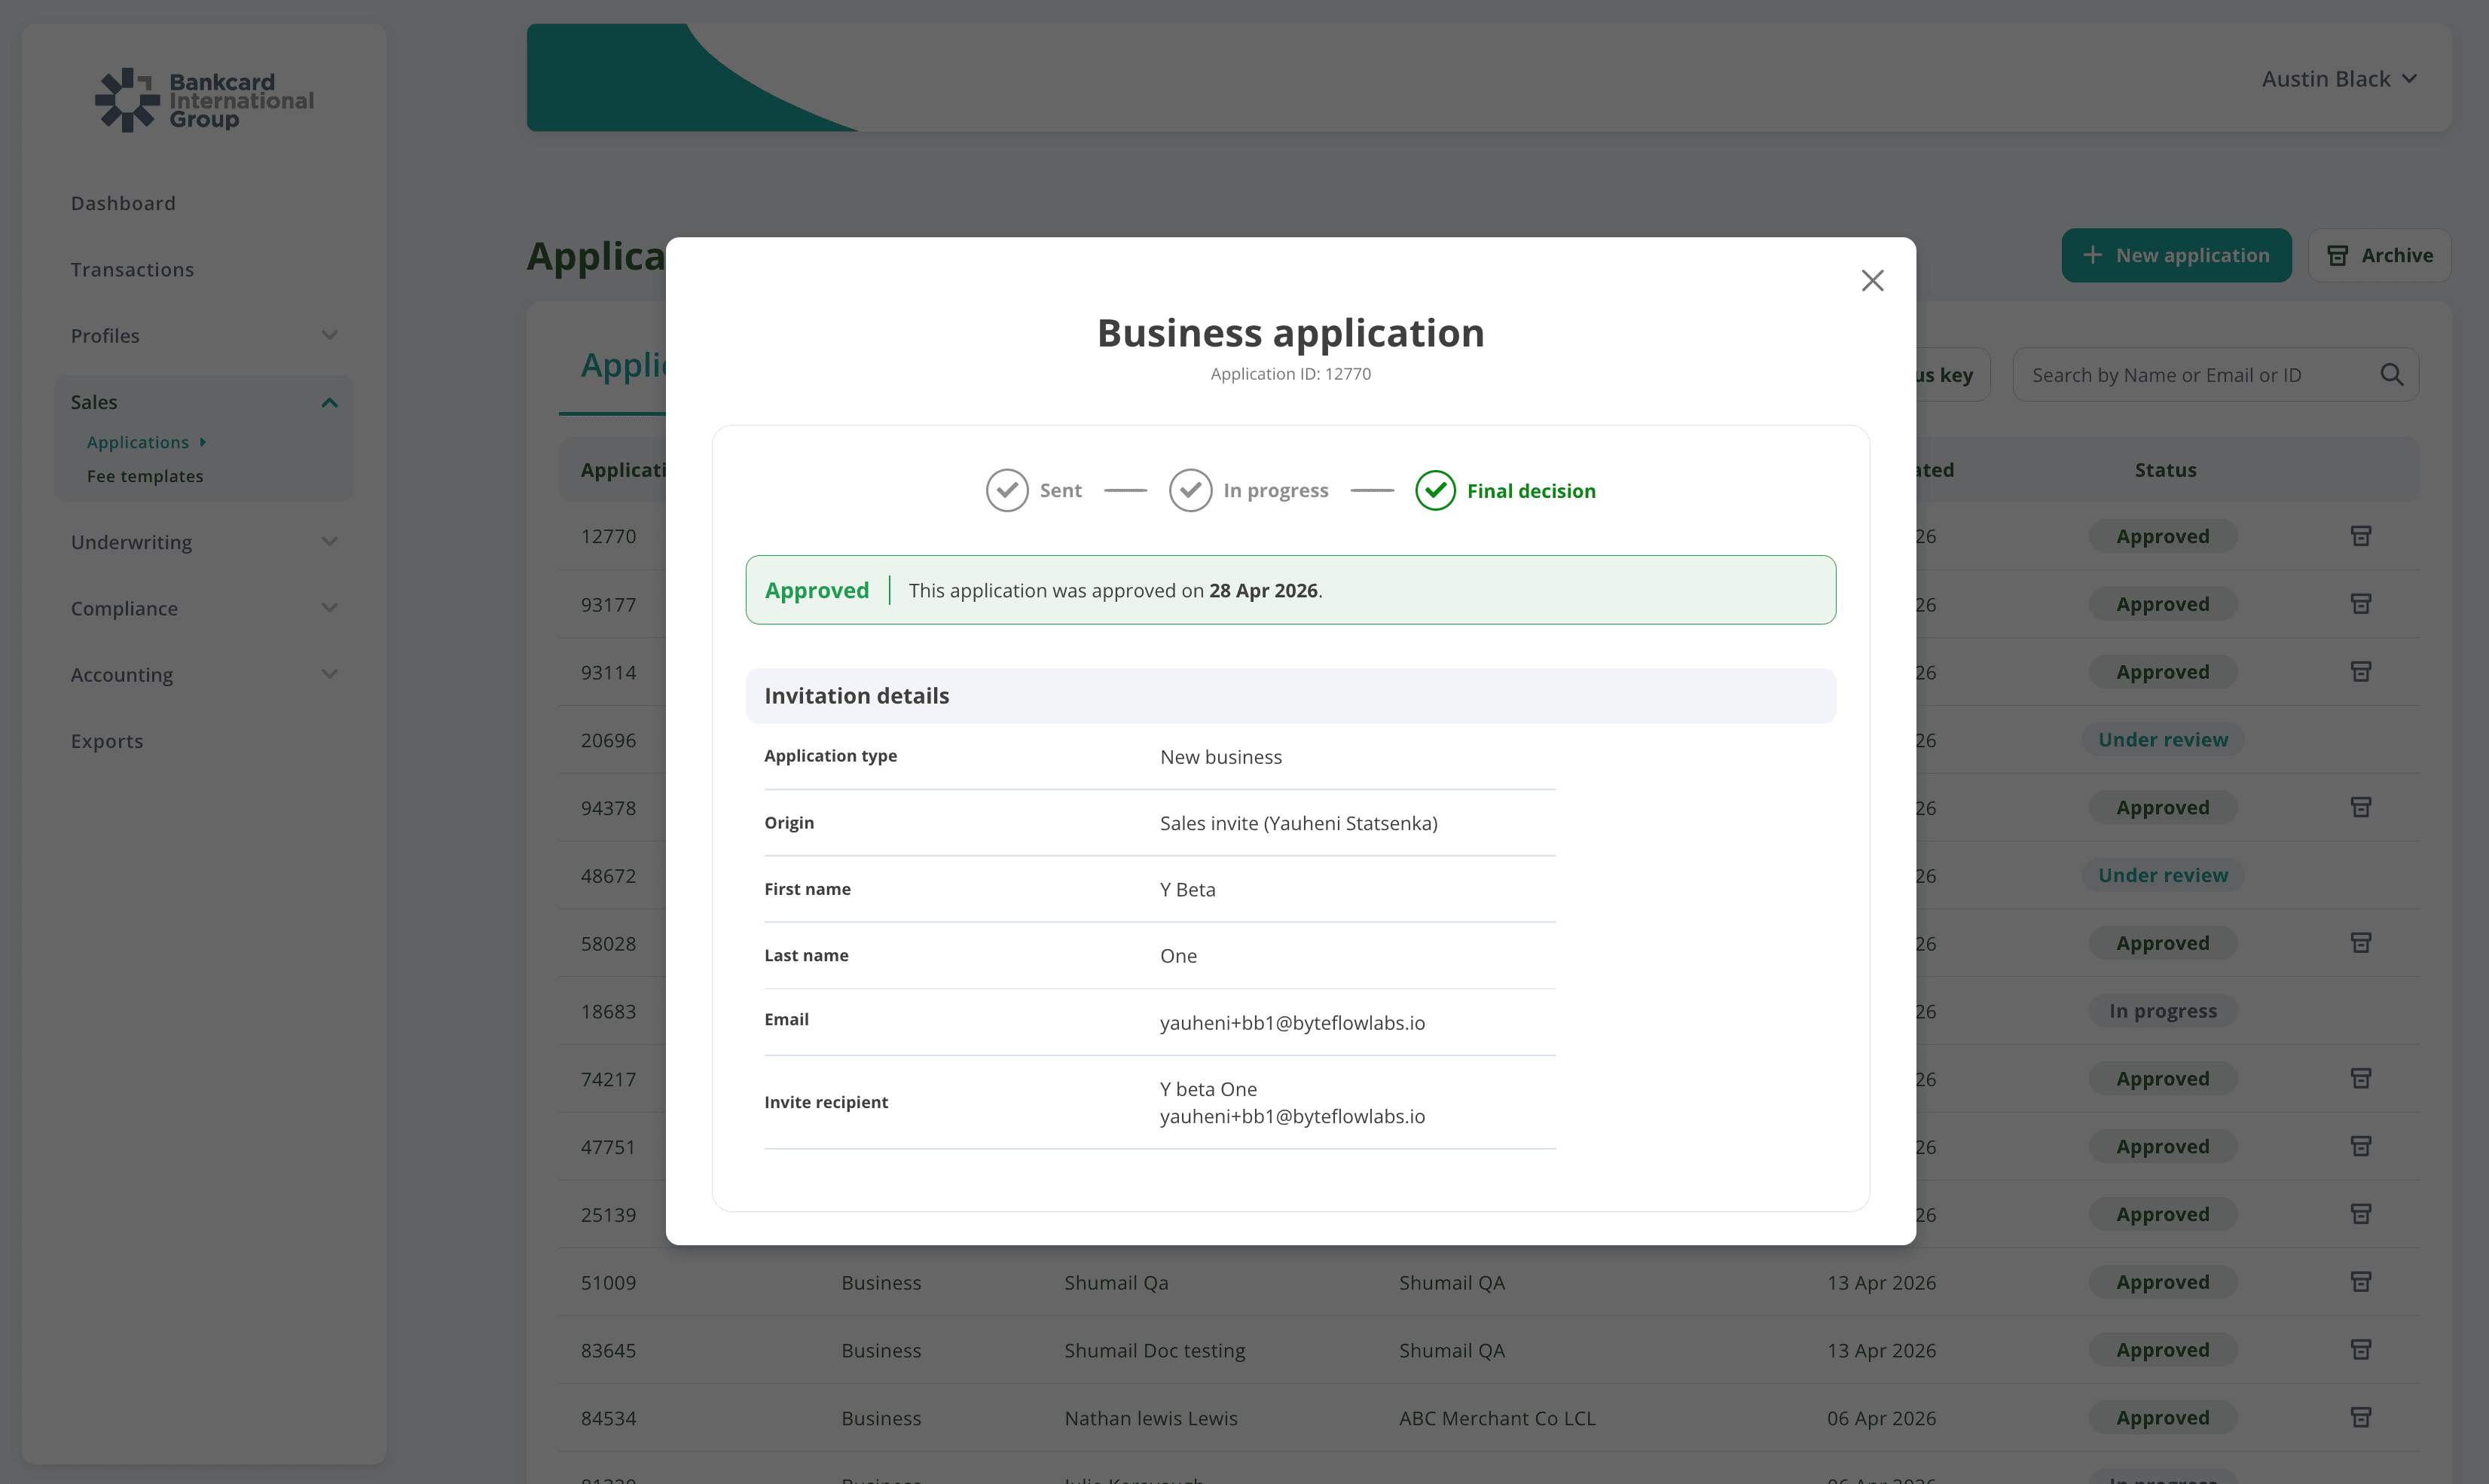Click the 06 Apr 2026 date for 84534
Viewport: 2489px width, 1484px height.
click(x=1881, y=1418)
